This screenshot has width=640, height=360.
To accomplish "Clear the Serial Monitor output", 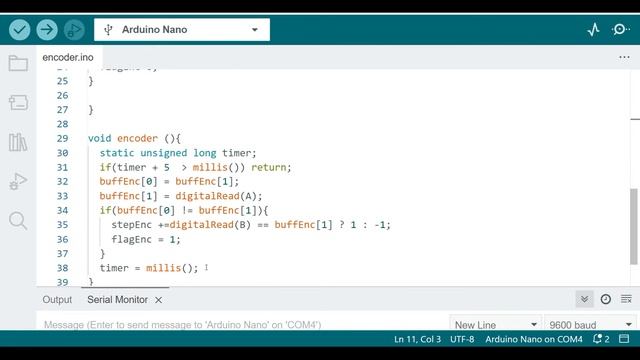I will pyautogui.click(x=626, y=299).
